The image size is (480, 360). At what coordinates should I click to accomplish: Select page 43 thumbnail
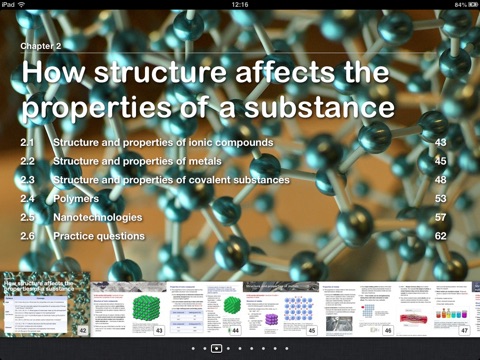(129, 309)
